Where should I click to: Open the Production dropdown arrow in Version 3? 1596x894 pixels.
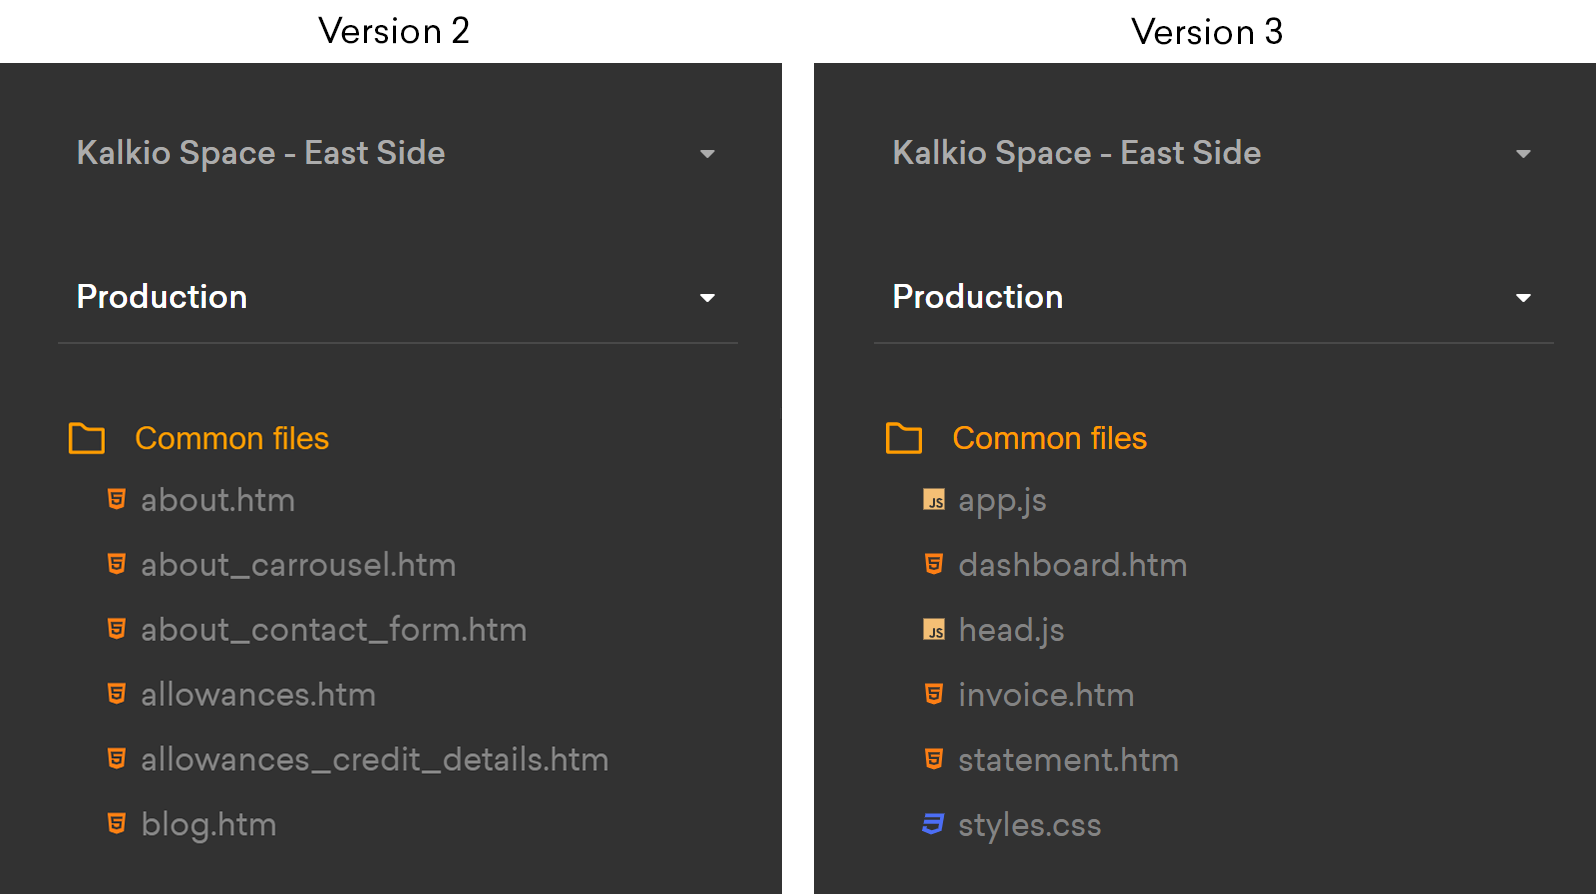tap(1523, 298)
